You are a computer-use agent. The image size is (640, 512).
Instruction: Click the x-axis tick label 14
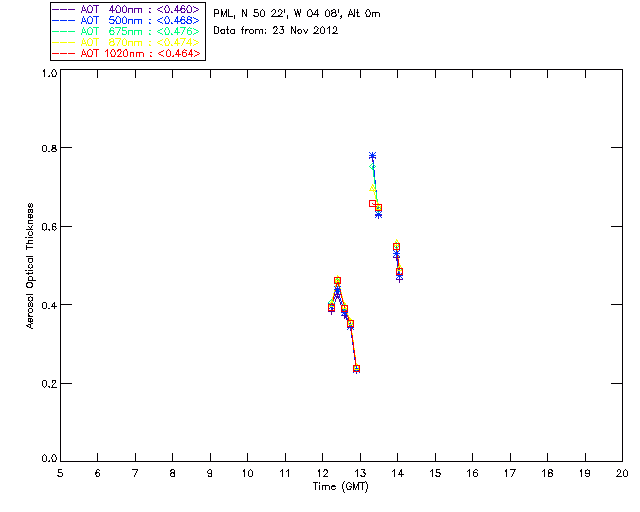pos(398,473)
